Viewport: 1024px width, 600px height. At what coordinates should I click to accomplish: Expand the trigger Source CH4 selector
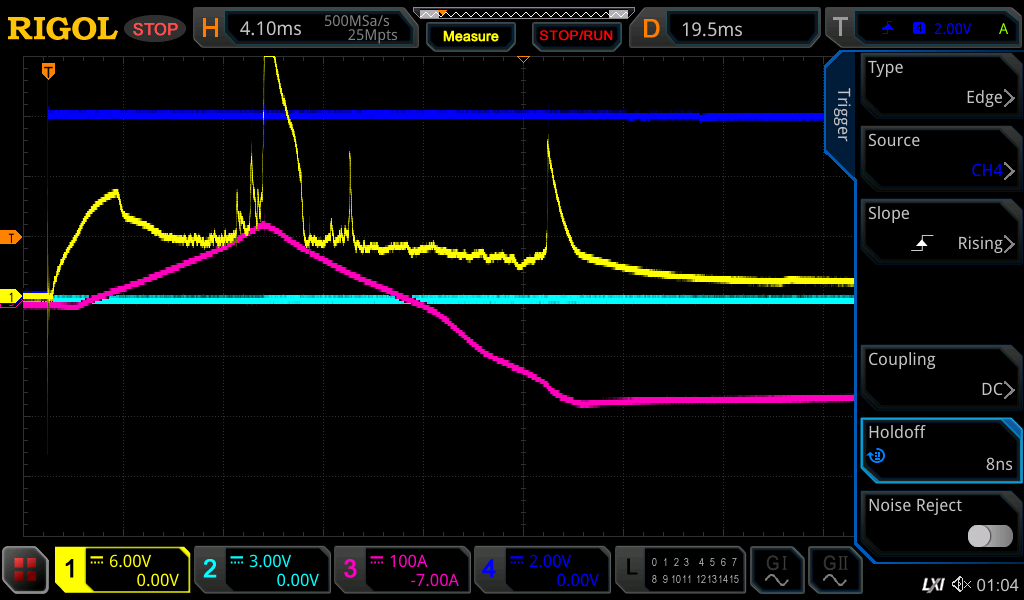coord(940,156)
